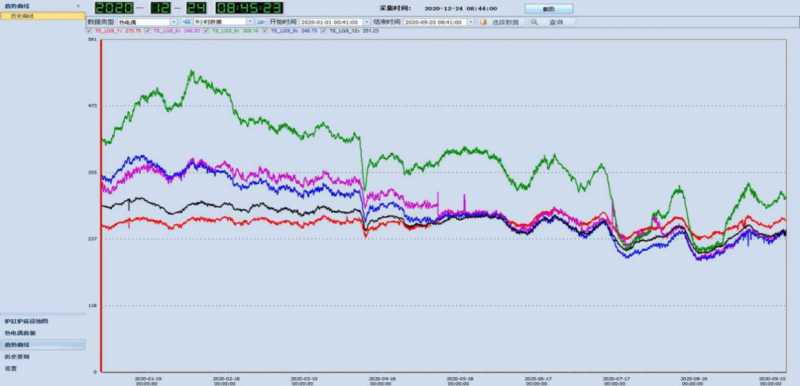Click the screenshot button at top right
The width and height of the screenshot is (800, 386).
(548, 9)
